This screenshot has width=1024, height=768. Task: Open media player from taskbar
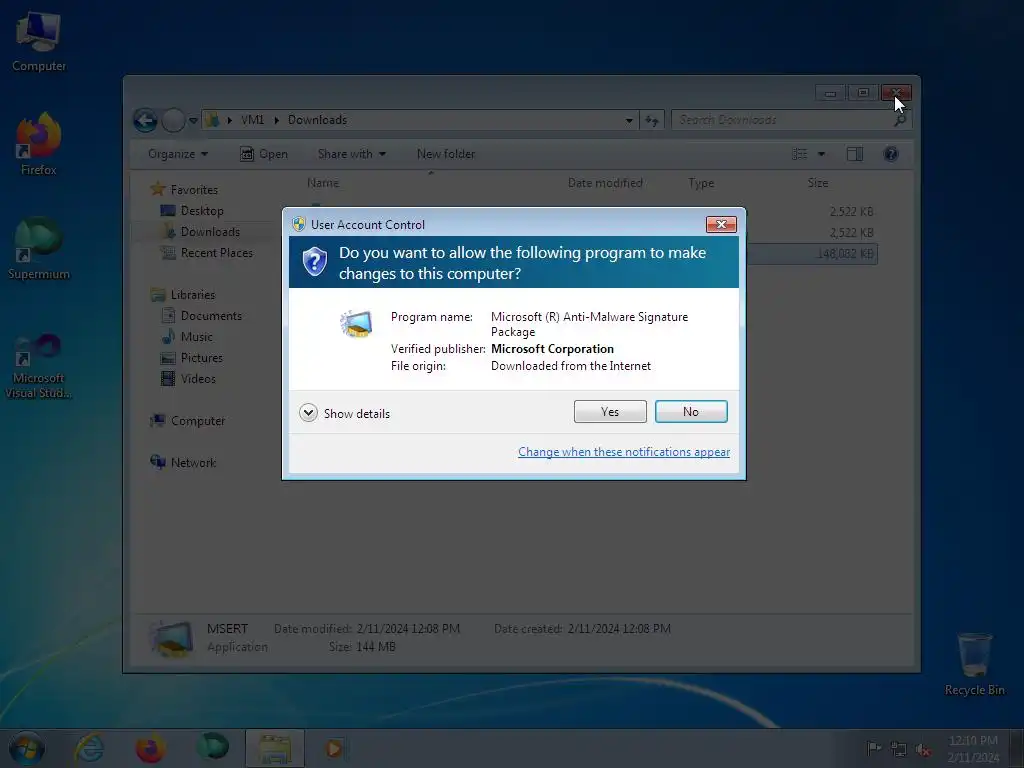pyautogui.click(x=334, y=748)
